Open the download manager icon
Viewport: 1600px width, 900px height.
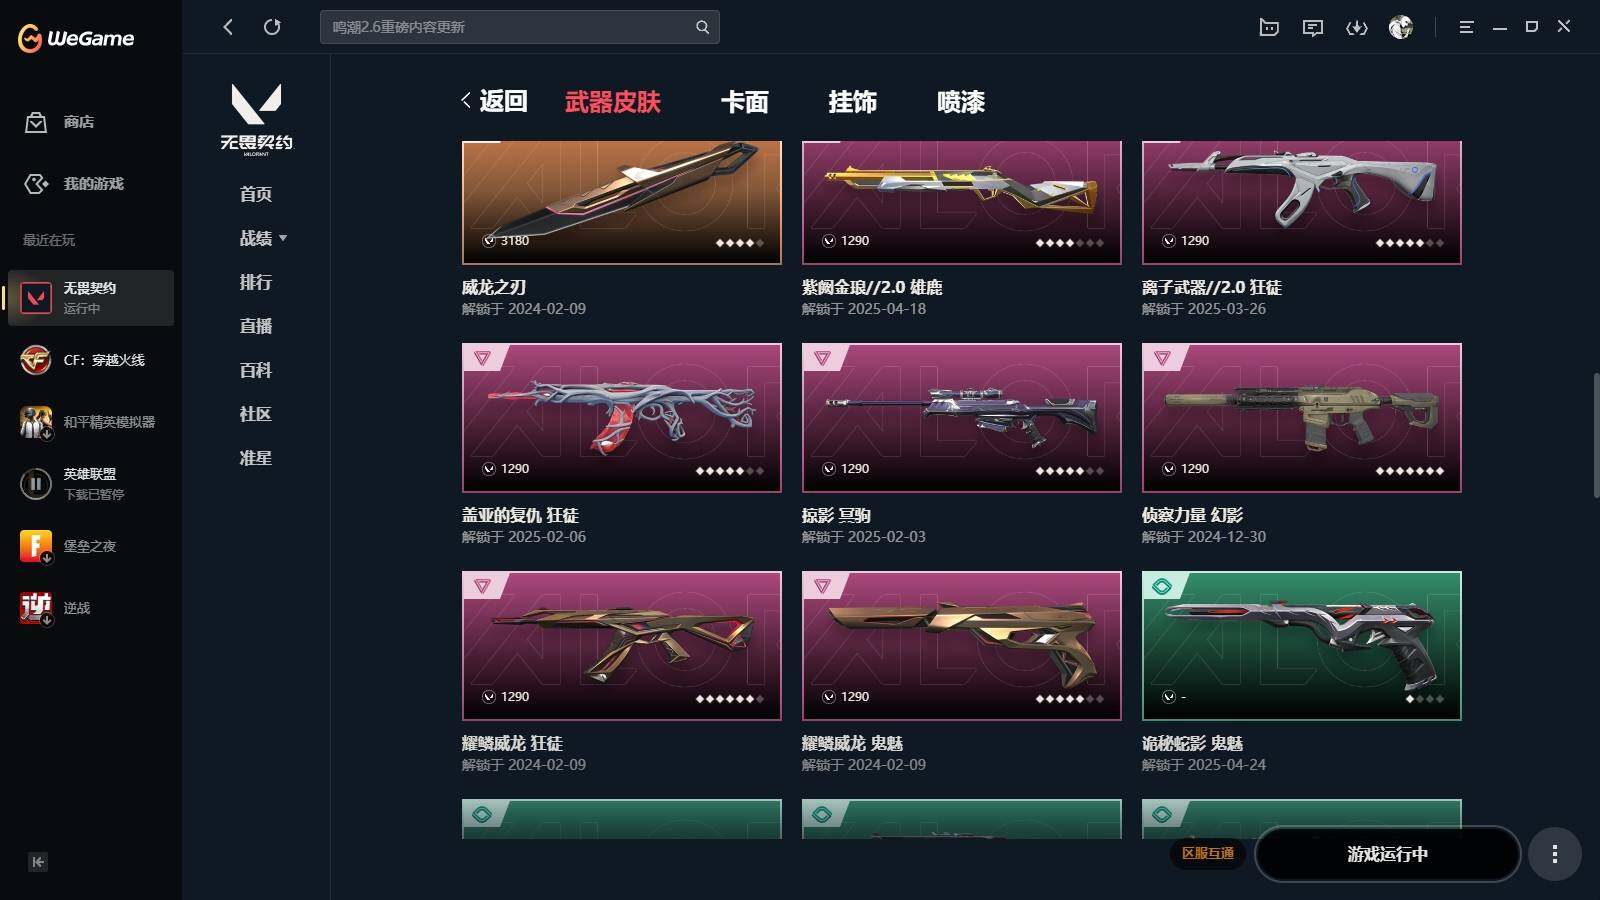pos(1356,28)
